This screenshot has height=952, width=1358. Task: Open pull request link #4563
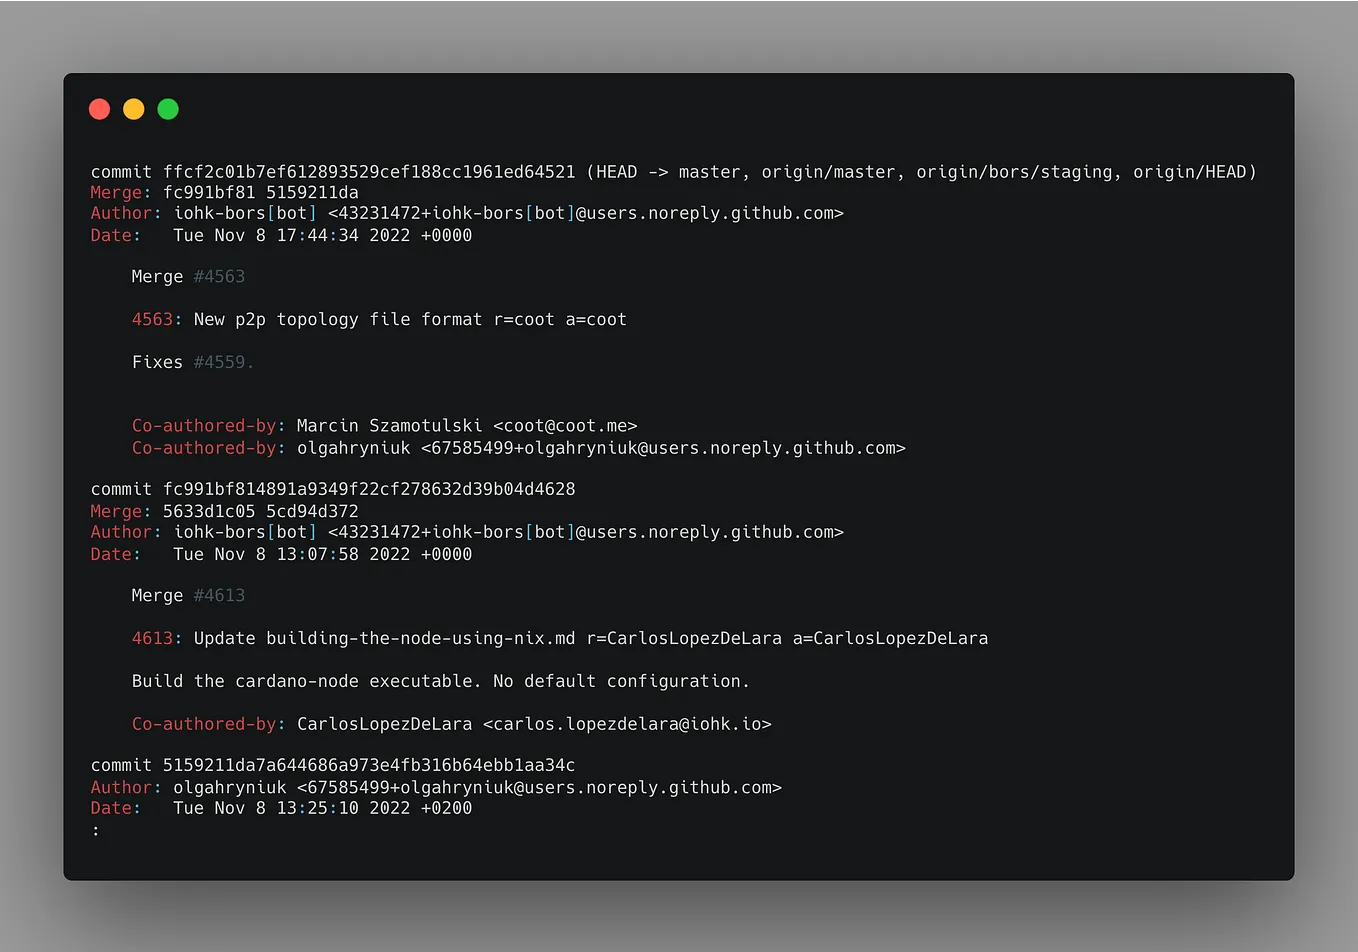tap(219, 276)
